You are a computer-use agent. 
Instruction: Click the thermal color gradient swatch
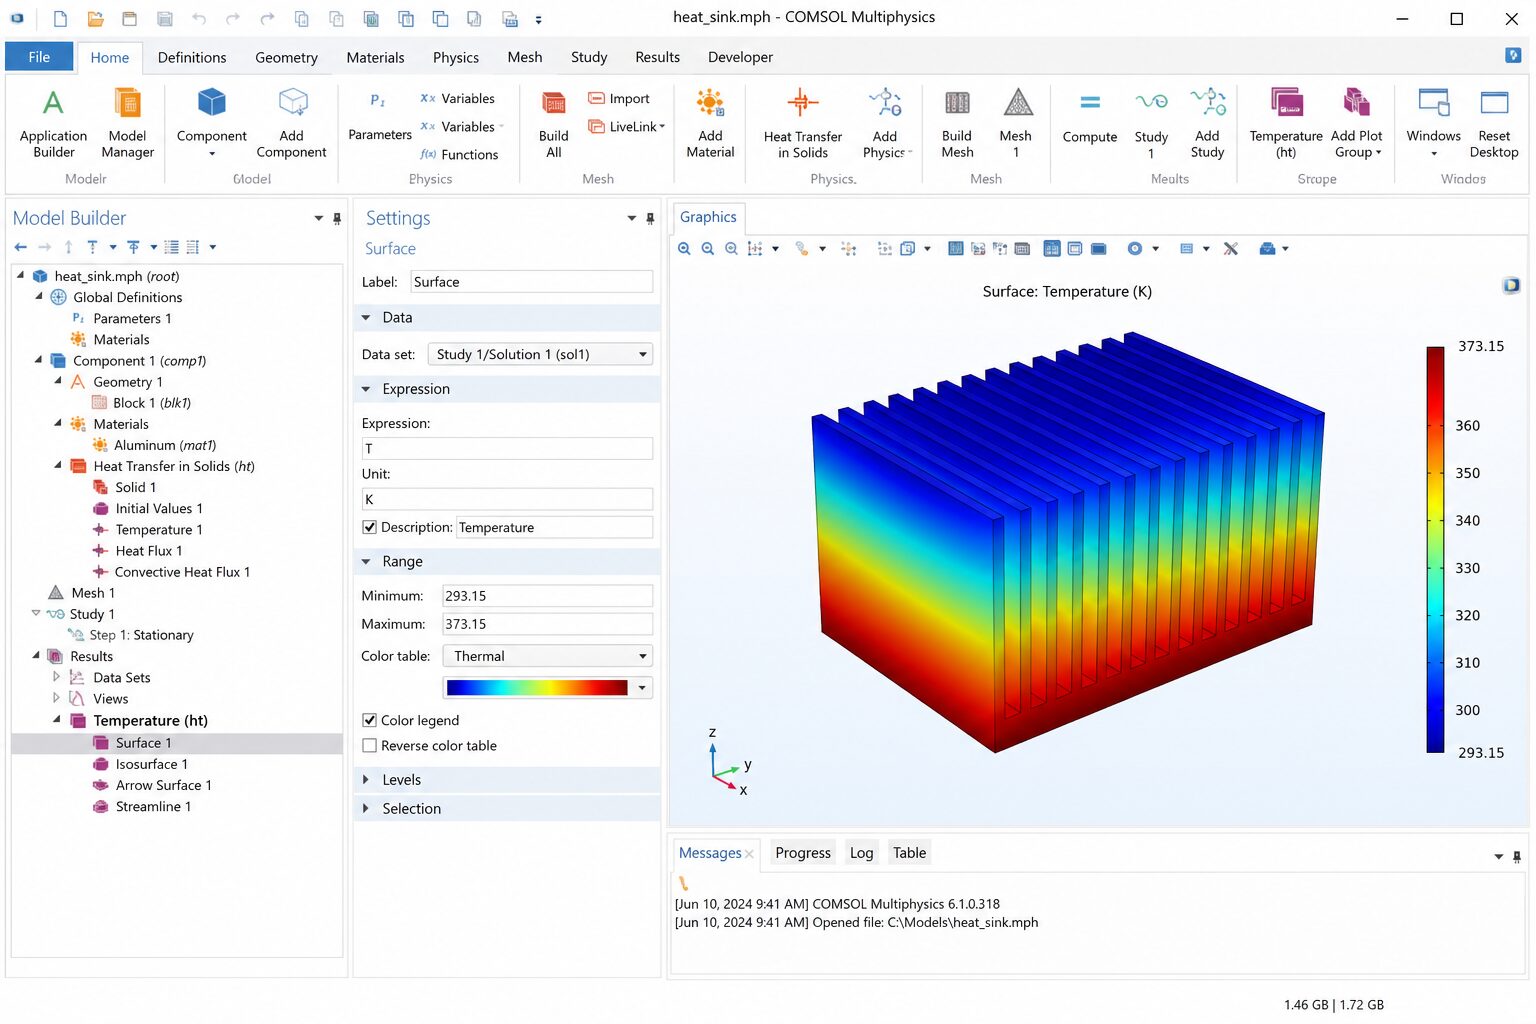(537, 687)
